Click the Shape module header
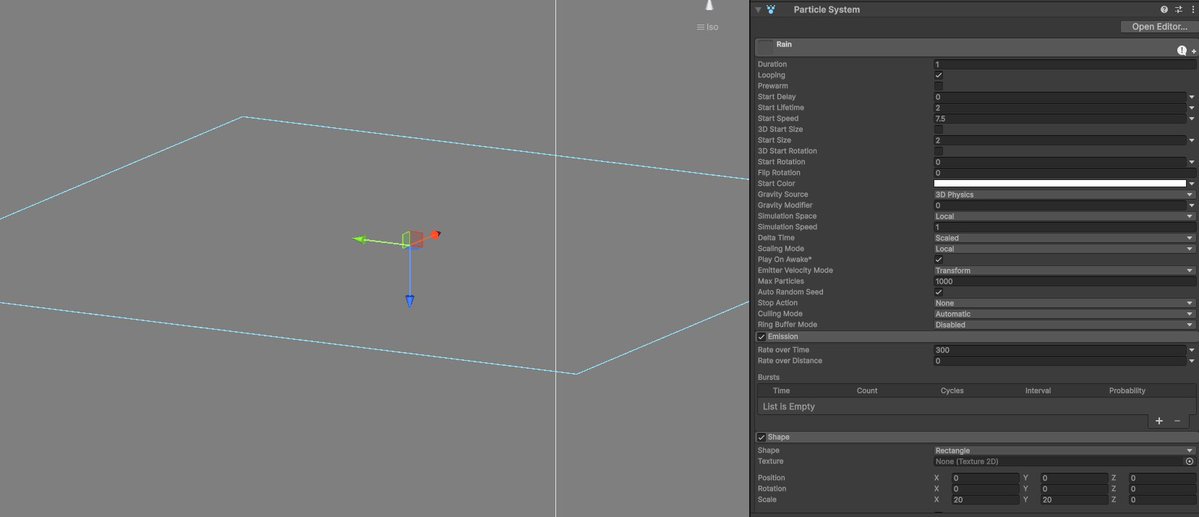1199x517 pixels. (x=976, y=437)
